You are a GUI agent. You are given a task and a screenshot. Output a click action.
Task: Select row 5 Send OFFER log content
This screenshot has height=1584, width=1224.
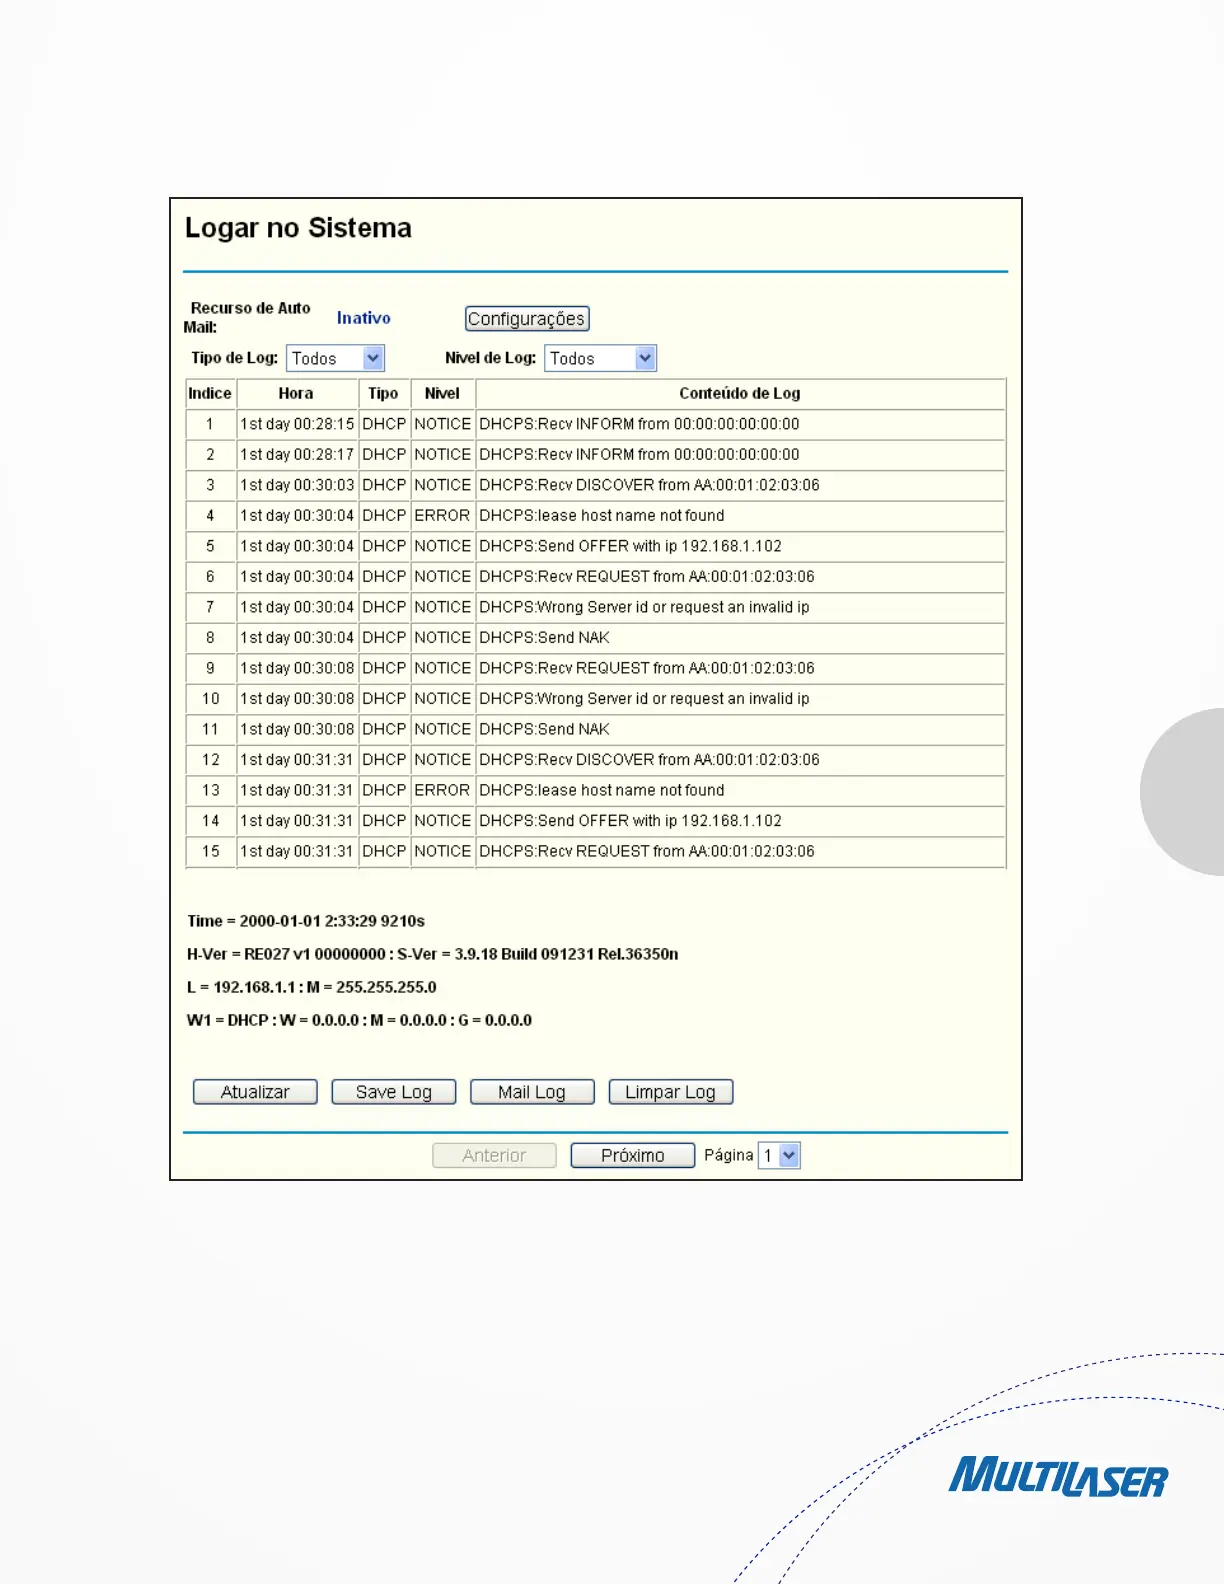(x=631, y=546)
